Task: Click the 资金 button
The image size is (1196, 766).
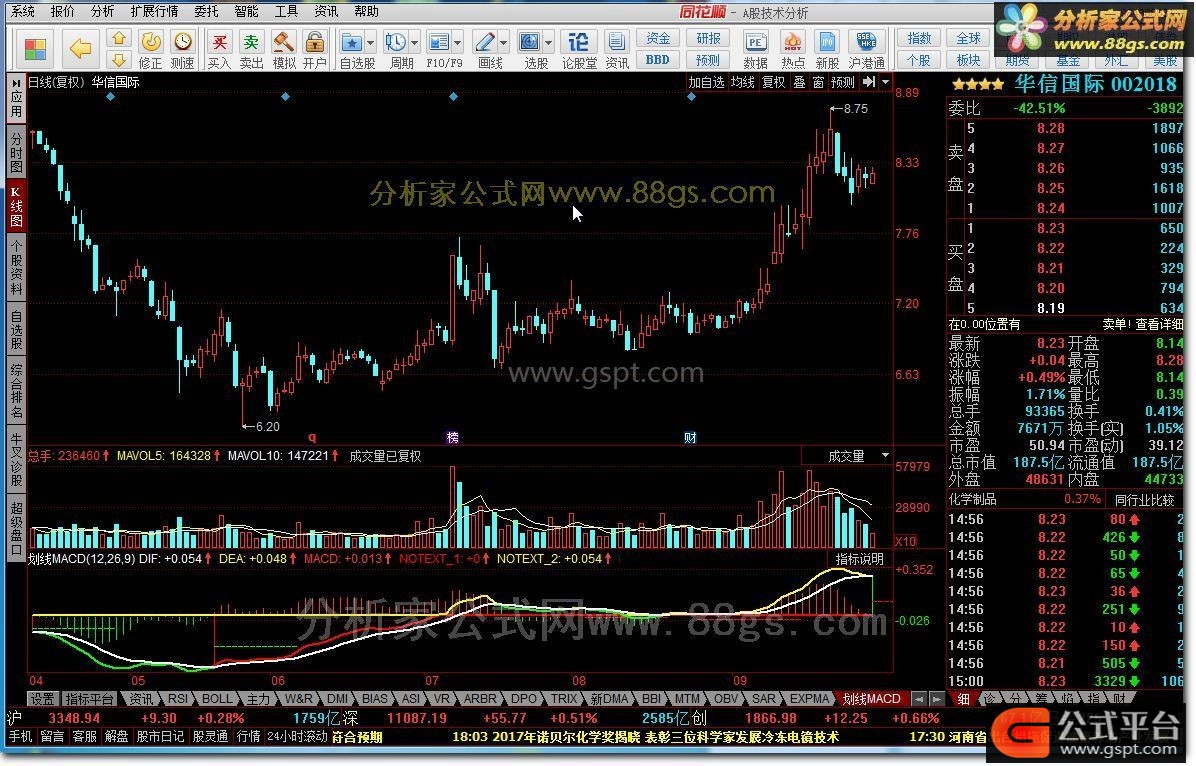Action: [657, 38]
